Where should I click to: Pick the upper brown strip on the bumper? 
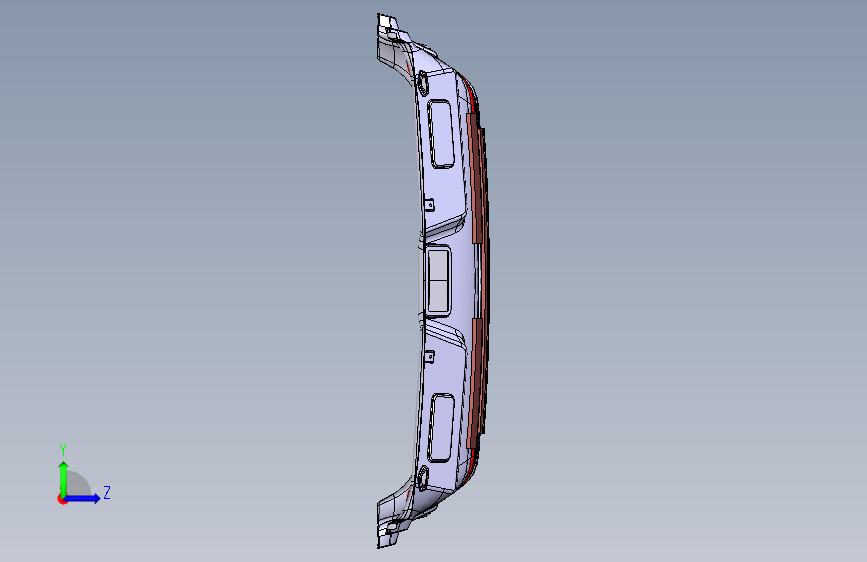tap(477, 178)
